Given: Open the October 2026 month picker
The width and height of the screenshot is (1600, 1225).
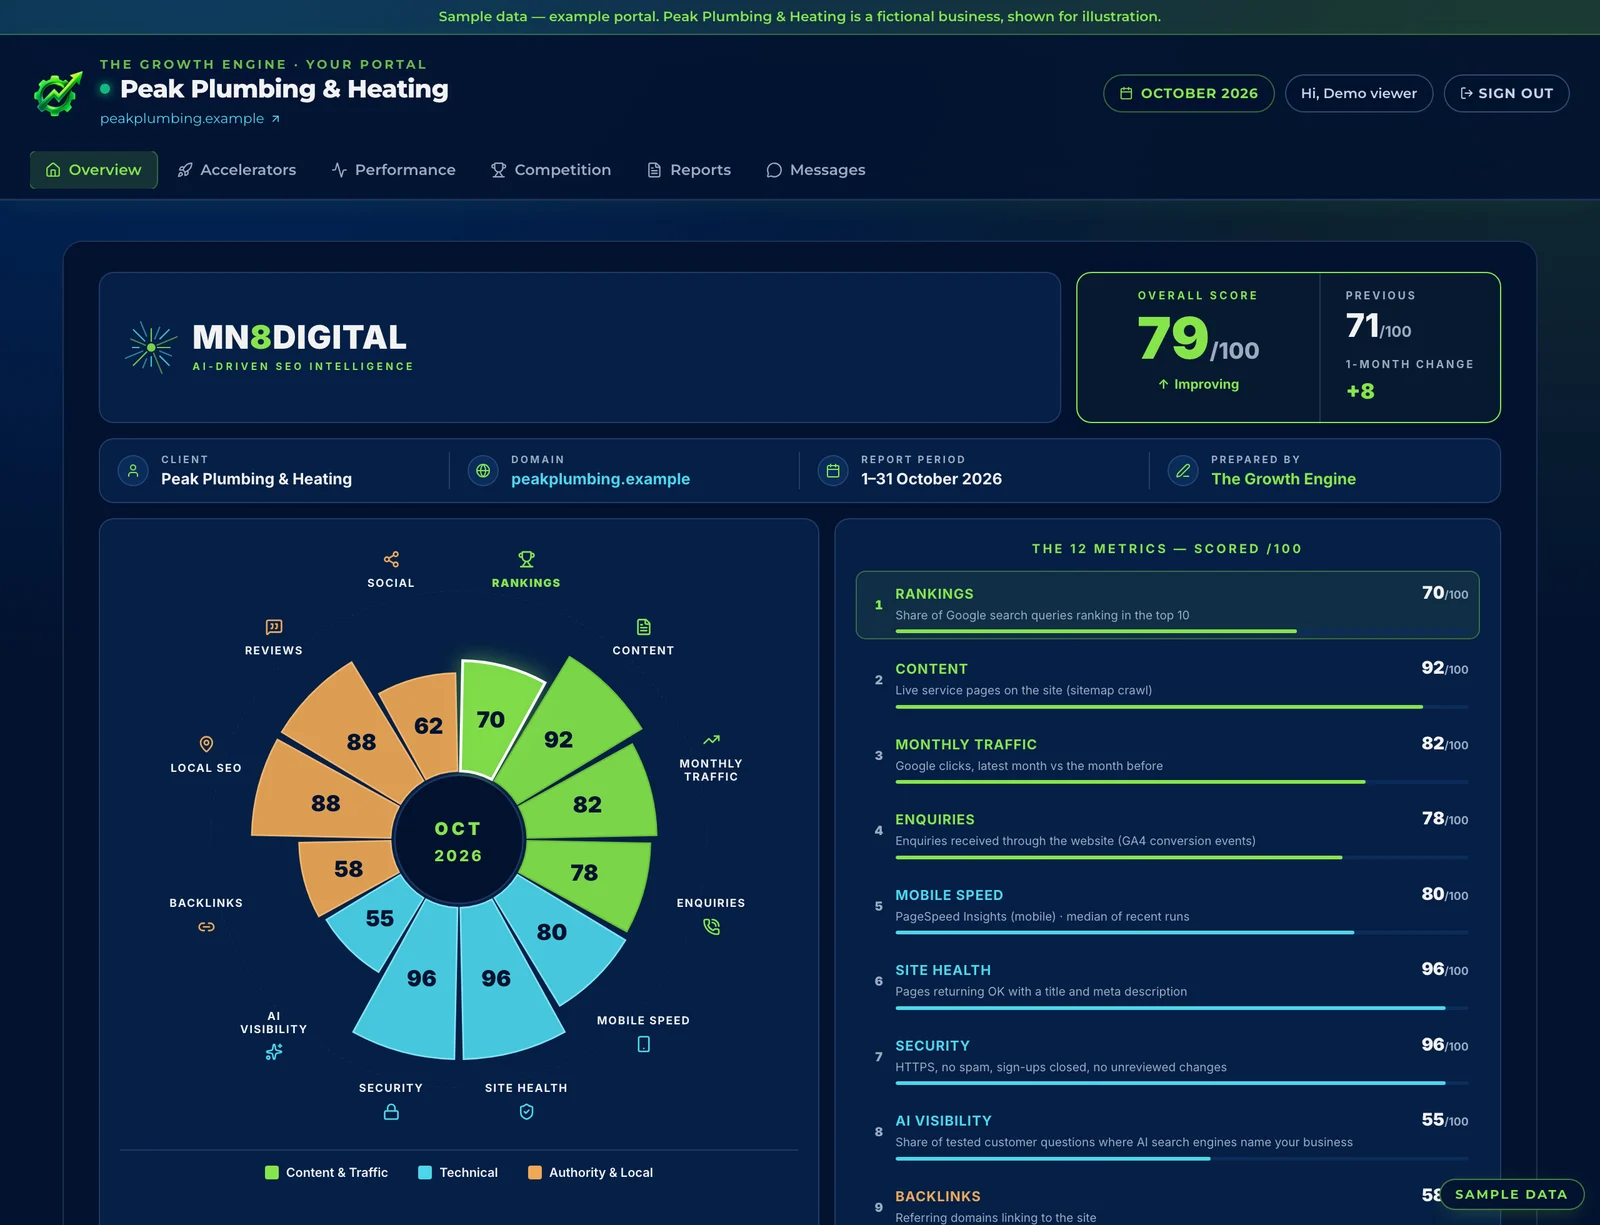Looking at the screenshot, I should (1189, 93).
